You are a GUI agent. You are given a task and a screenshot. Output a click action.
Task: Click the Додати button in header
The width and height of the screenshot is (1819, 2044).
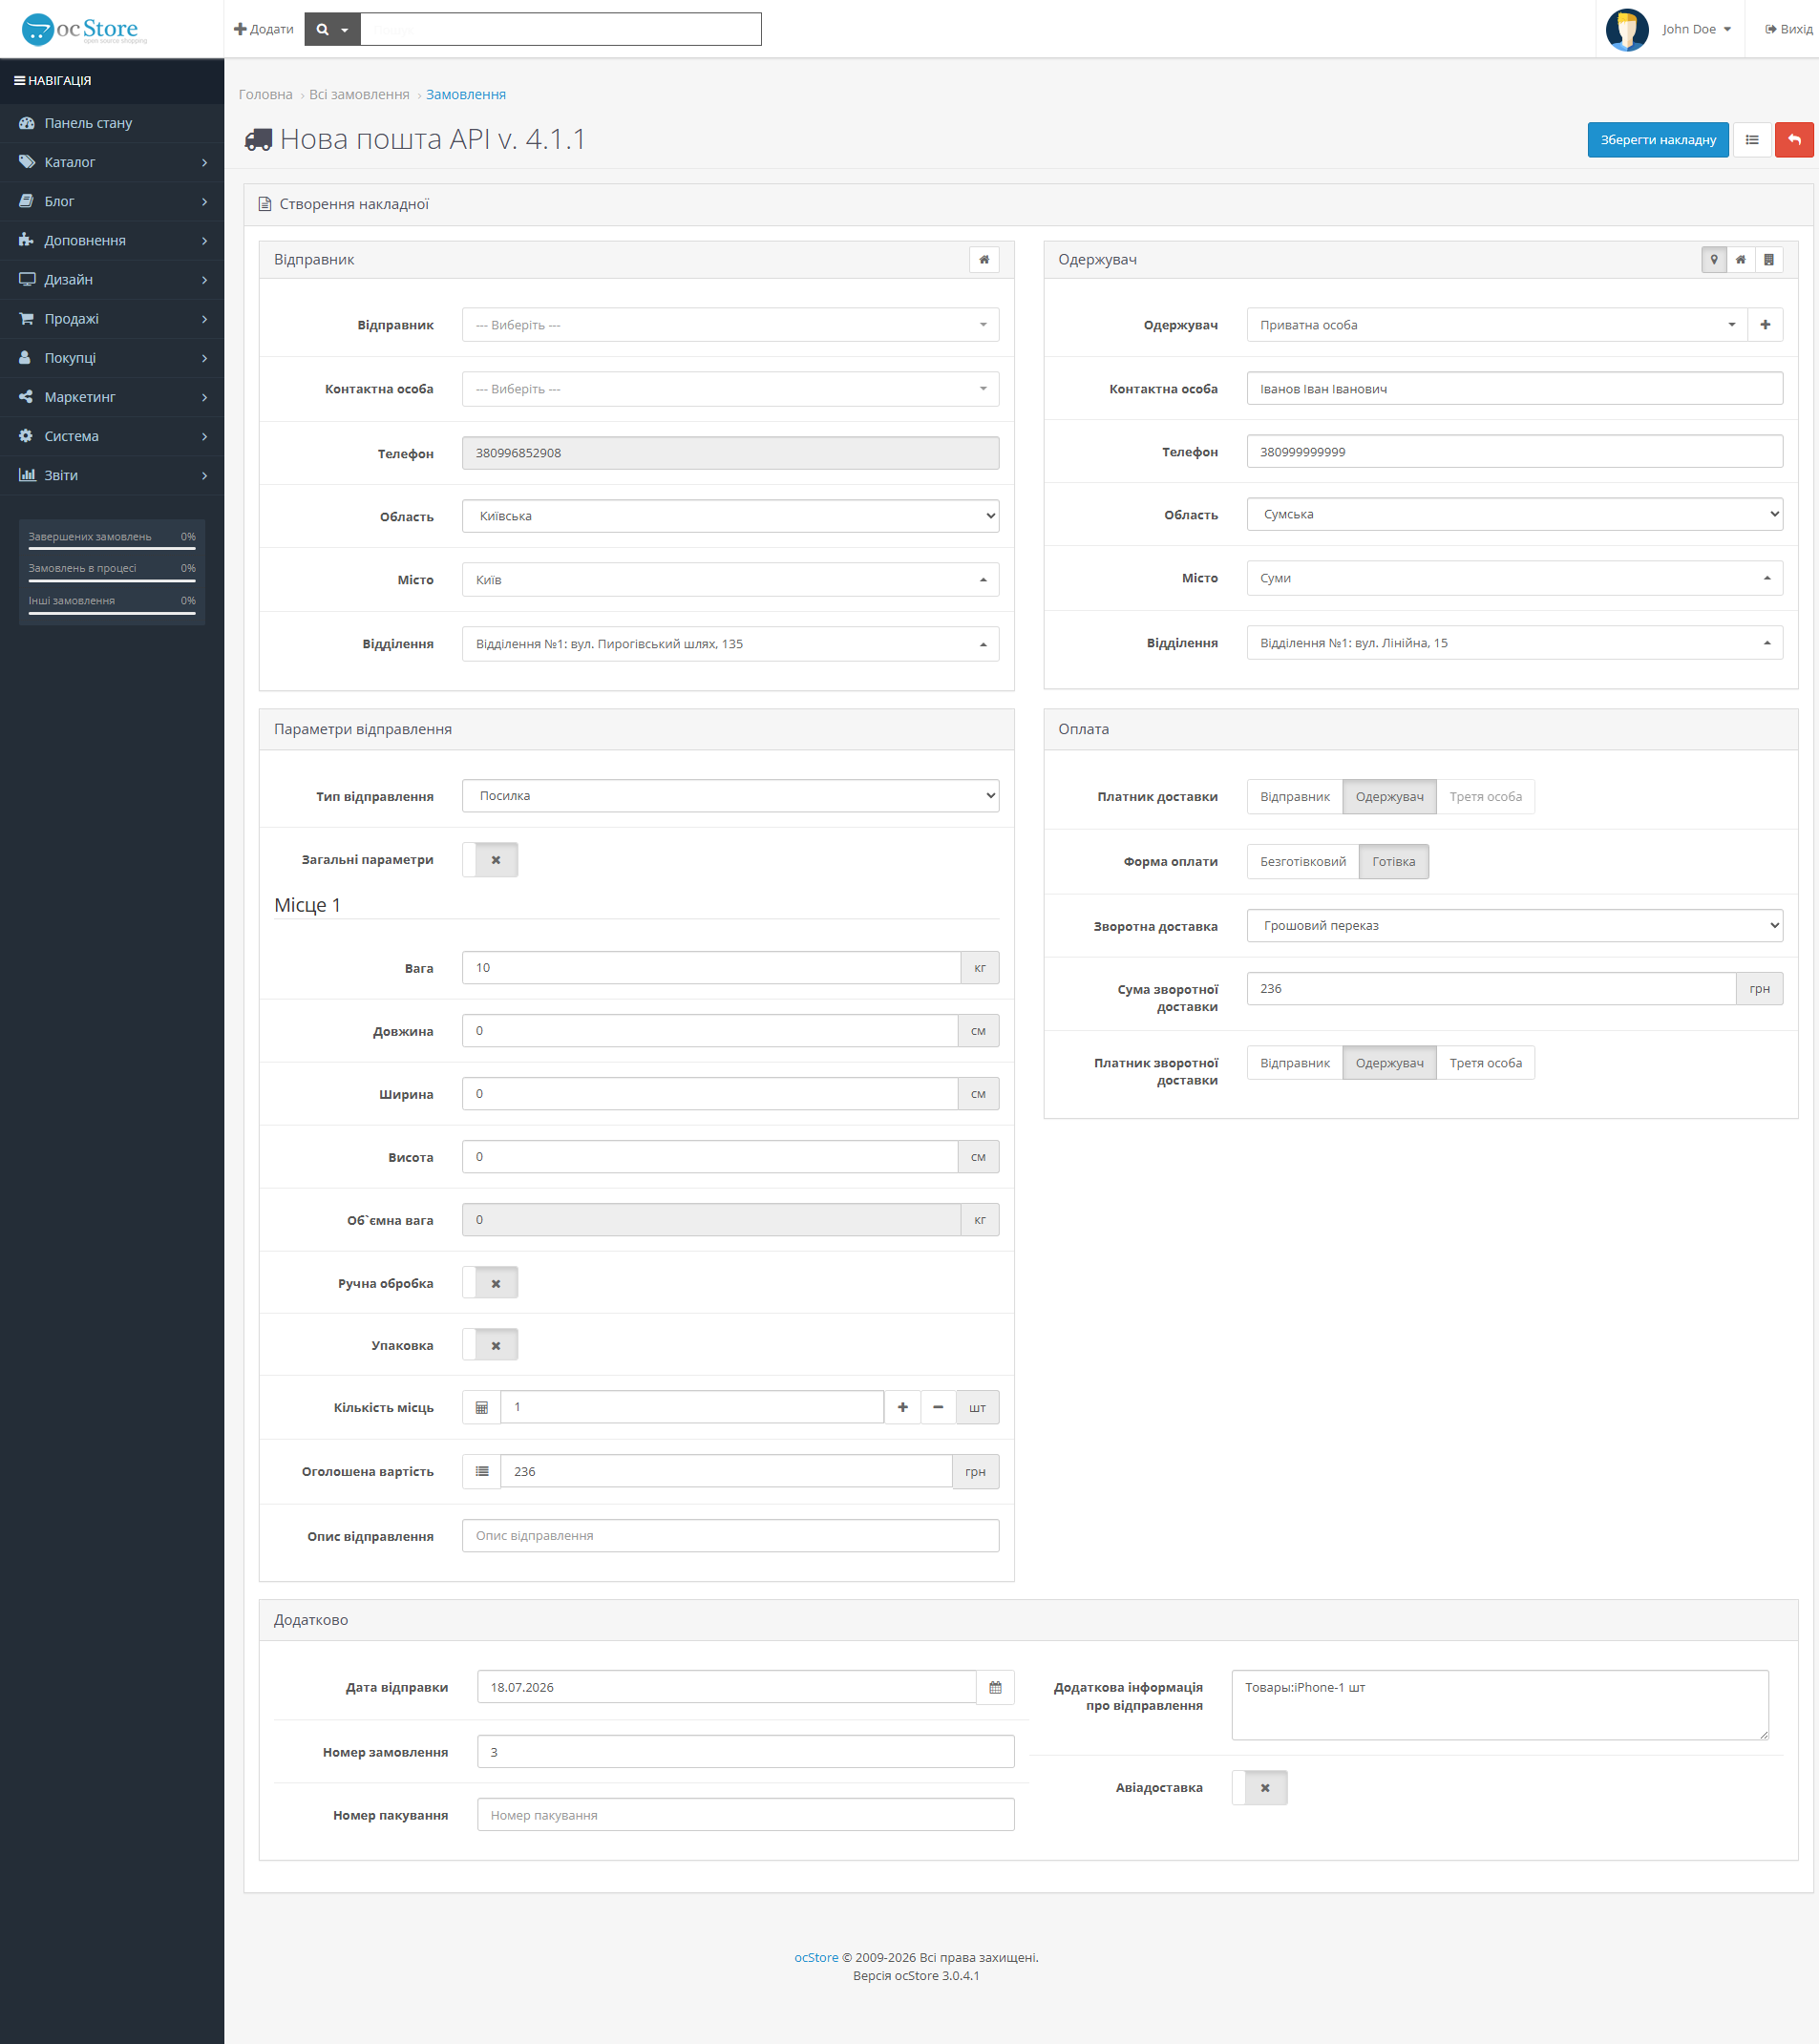tap(264, 29)
